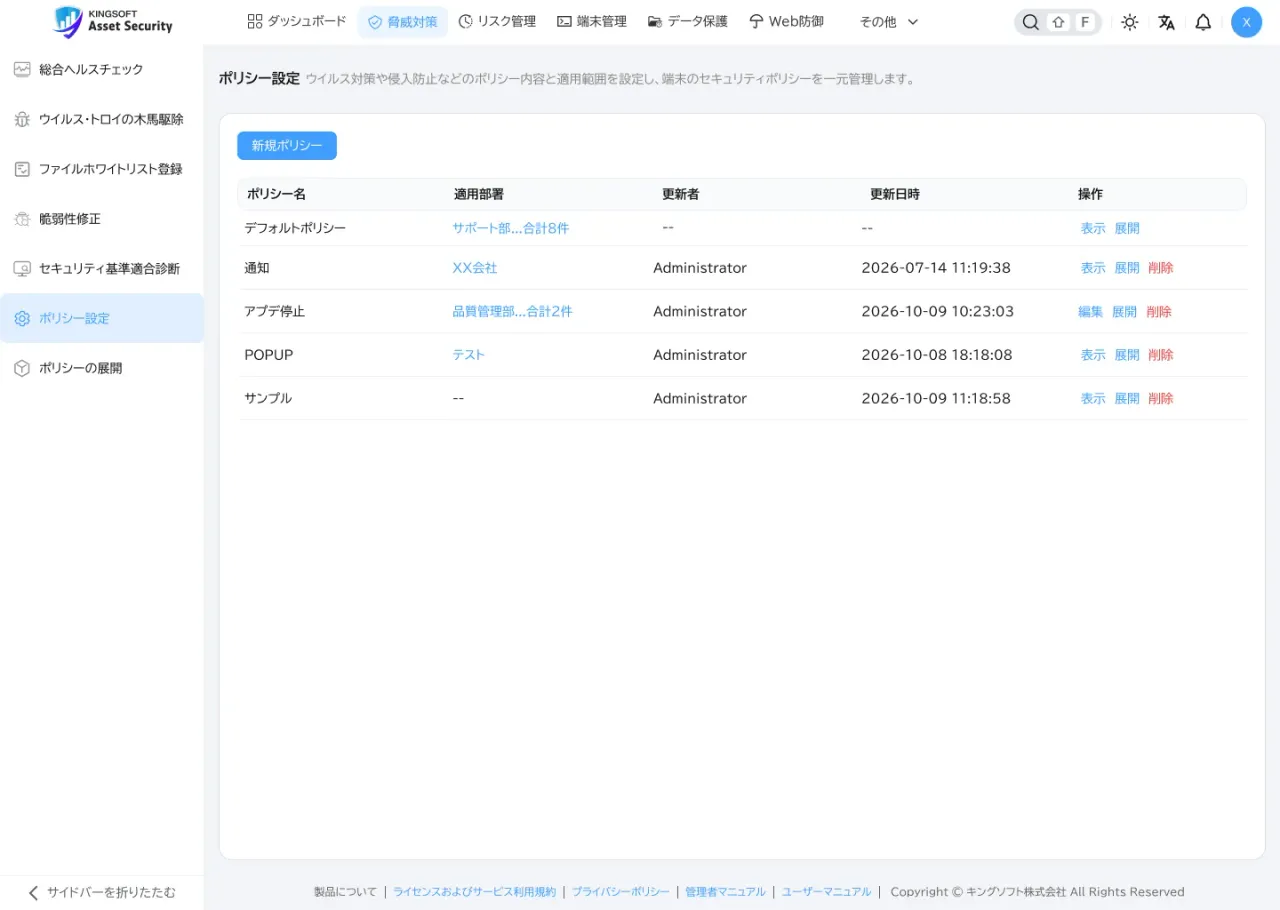Open the search box icon
The height and width of the screenshot is (910, 1280).
[1030, 22]
